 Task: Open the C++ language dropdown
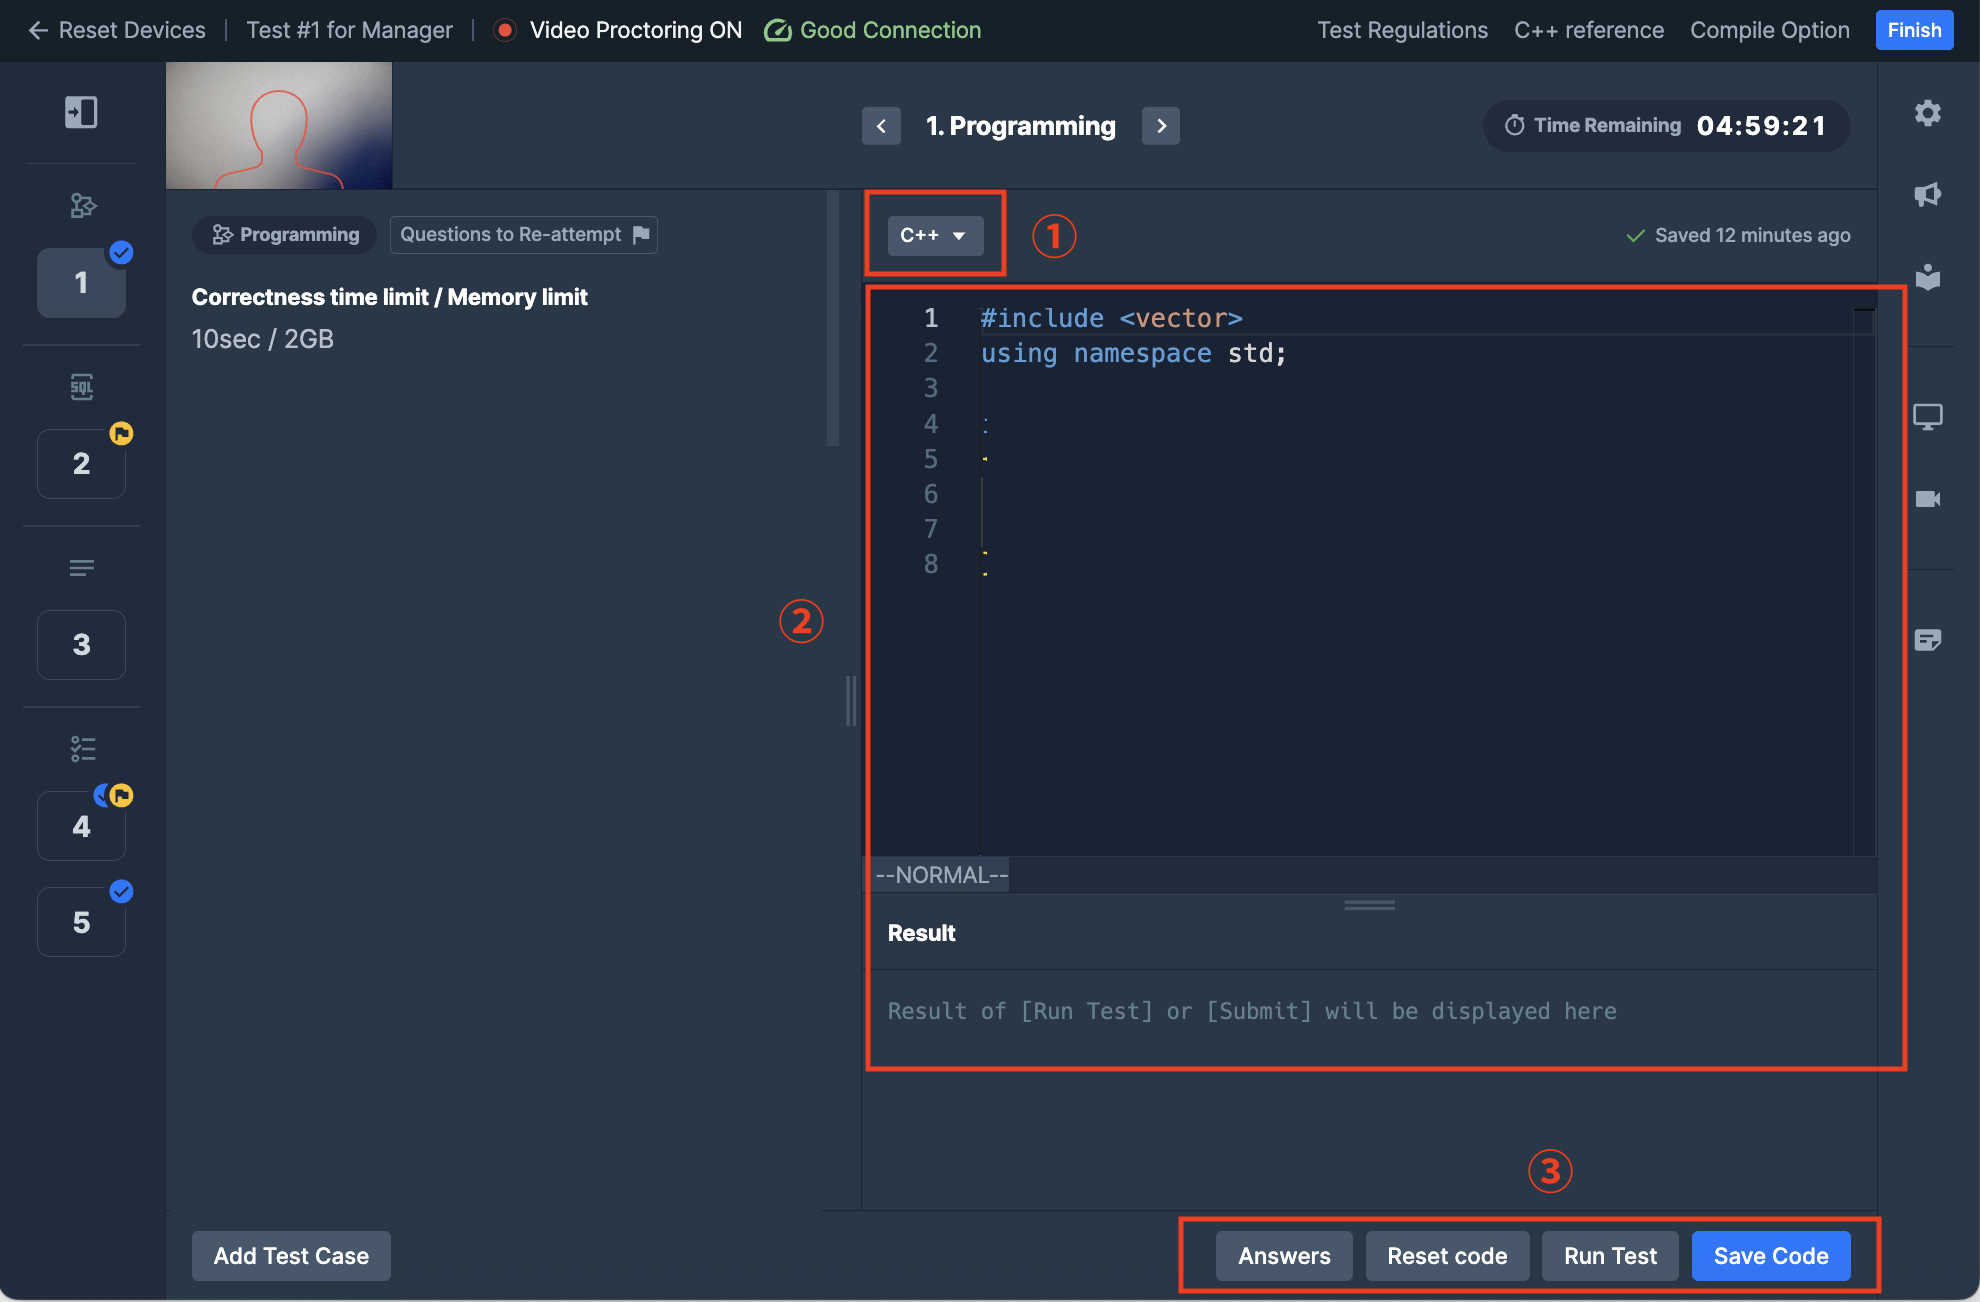point(934,236)
